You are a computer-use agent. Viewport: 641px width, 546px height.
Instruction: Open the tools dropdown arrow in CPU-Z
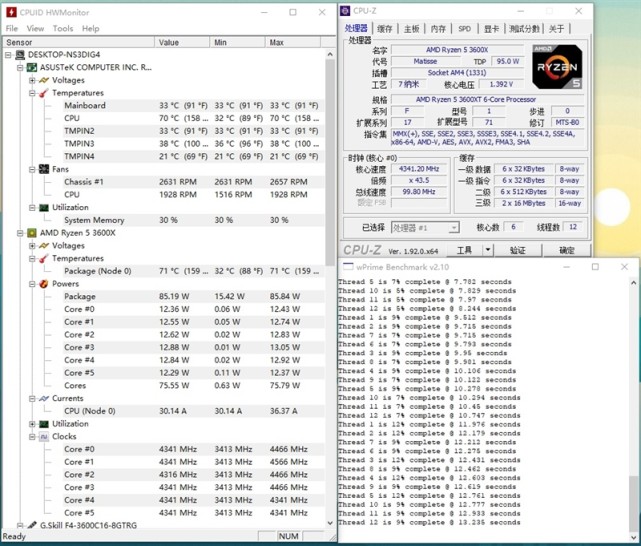point(488,250)
